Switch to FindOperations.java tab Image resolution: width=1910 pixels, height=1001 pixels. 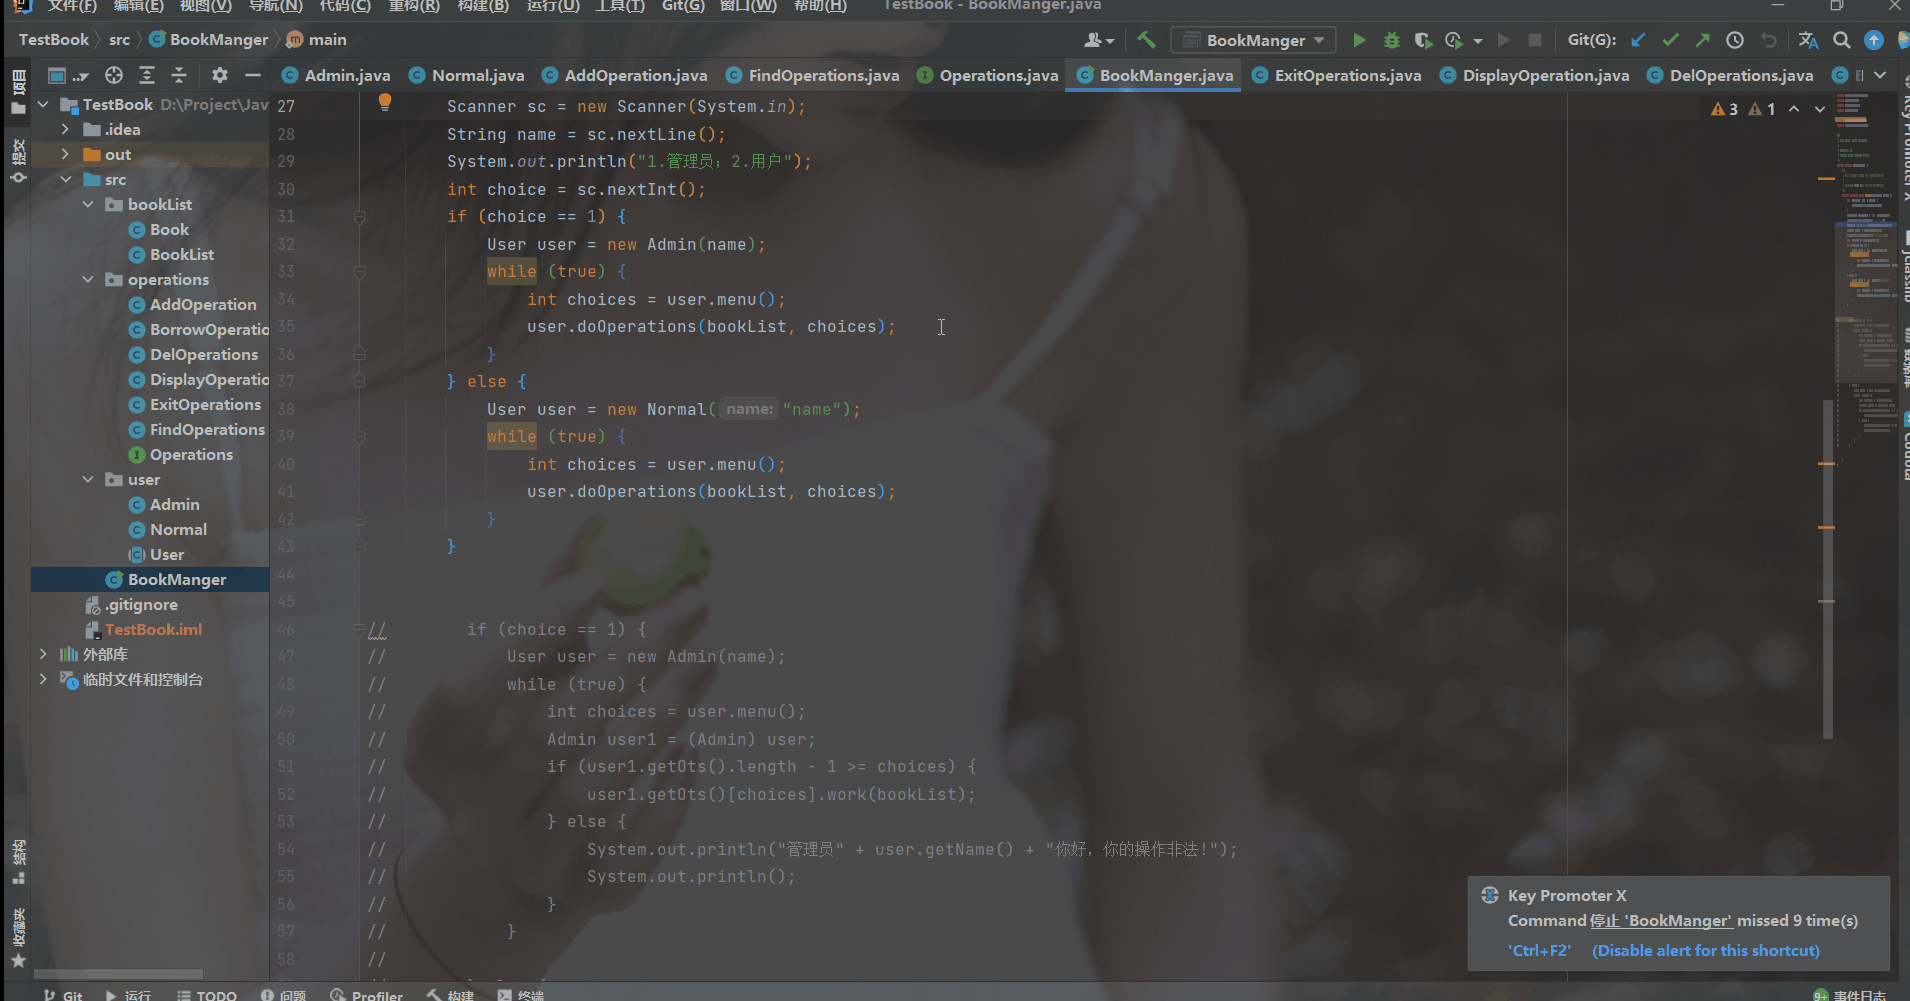point(812,75)
